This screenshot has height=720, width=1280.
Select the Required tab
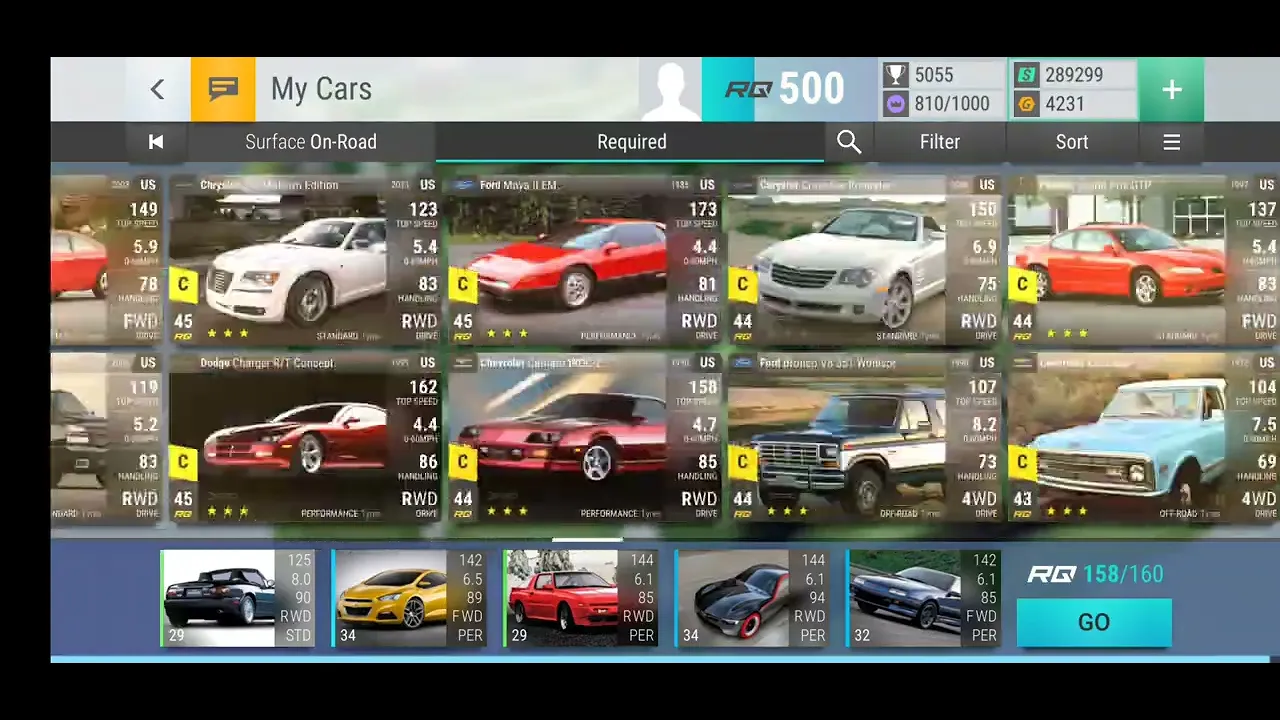pyautogui.click(x=631, y=142)
